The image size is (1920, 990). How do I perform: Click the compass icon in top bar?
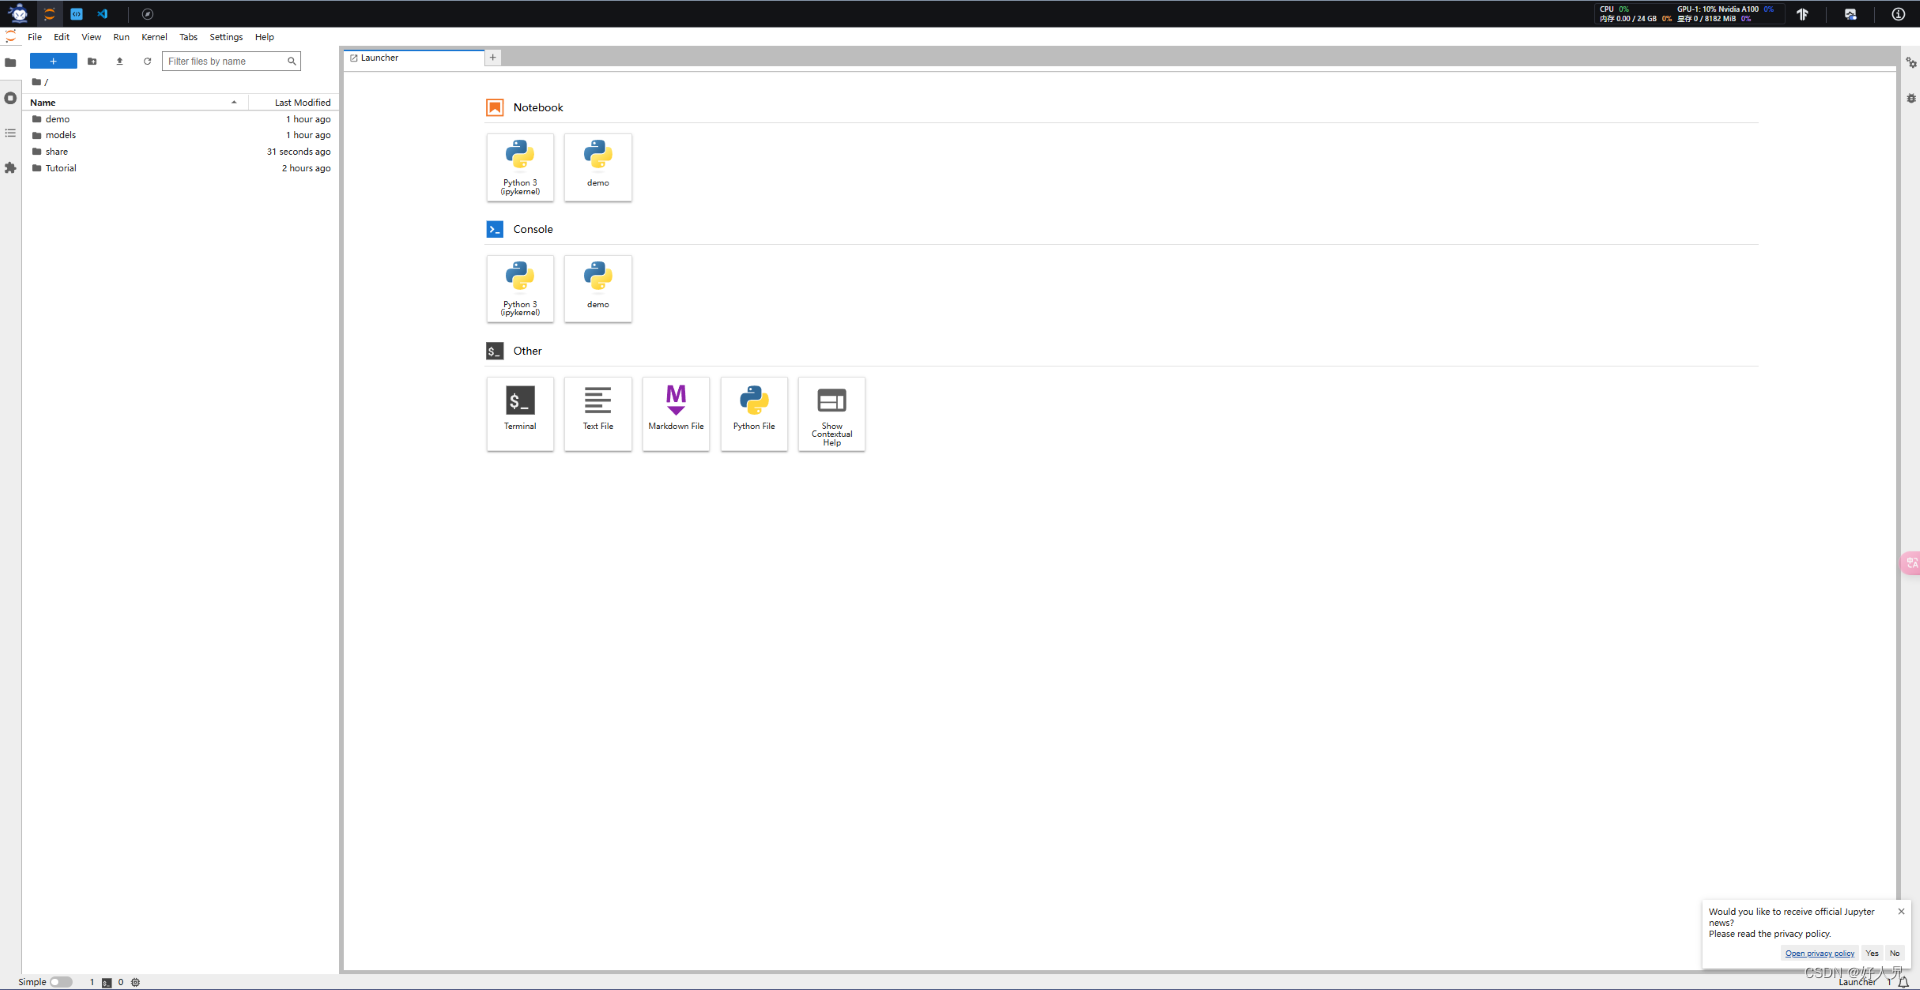(x=147, y=14)
